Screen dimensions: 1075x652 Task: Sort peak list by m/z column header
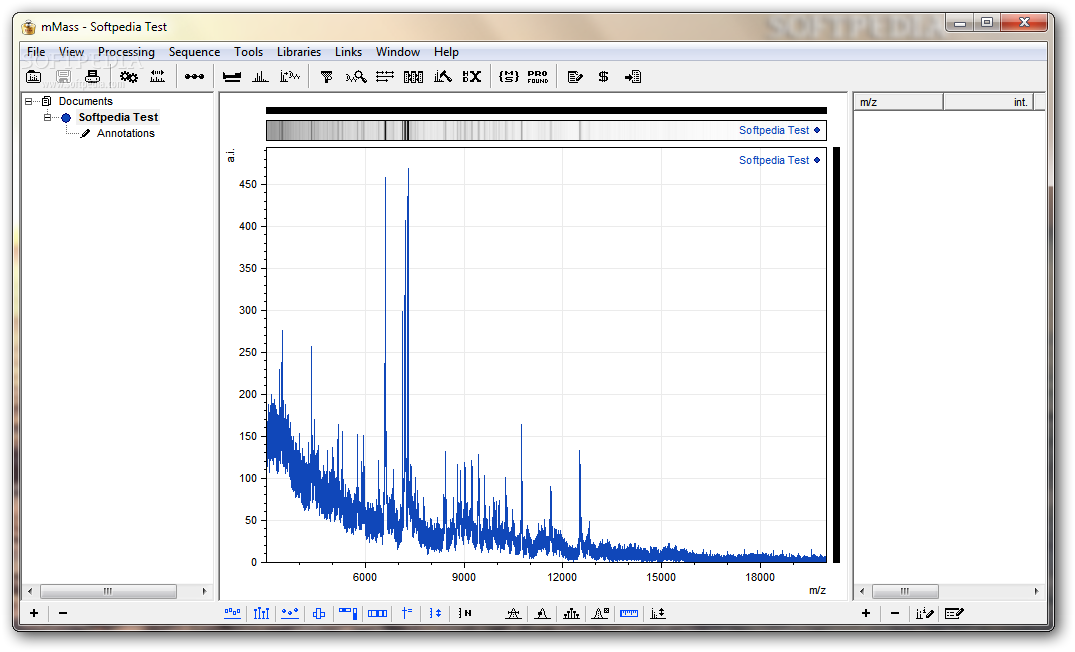click(899, 102)
